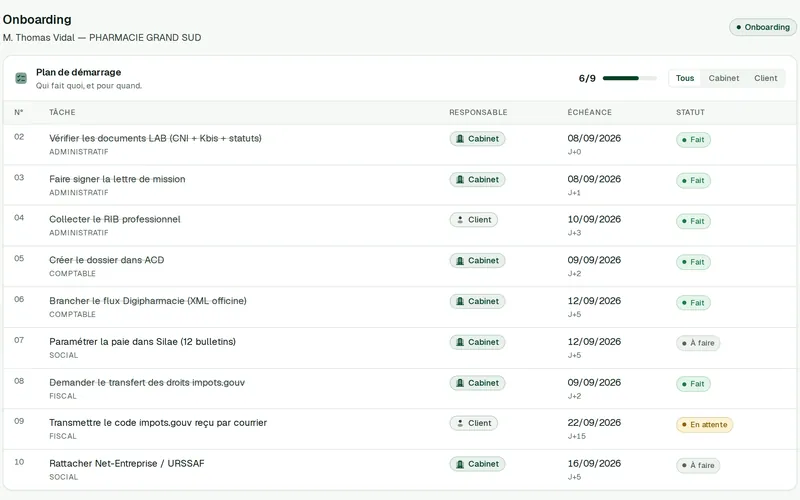Click the building icon in Créer le dossier ACD row
The image size is (800, 500).
460,261
